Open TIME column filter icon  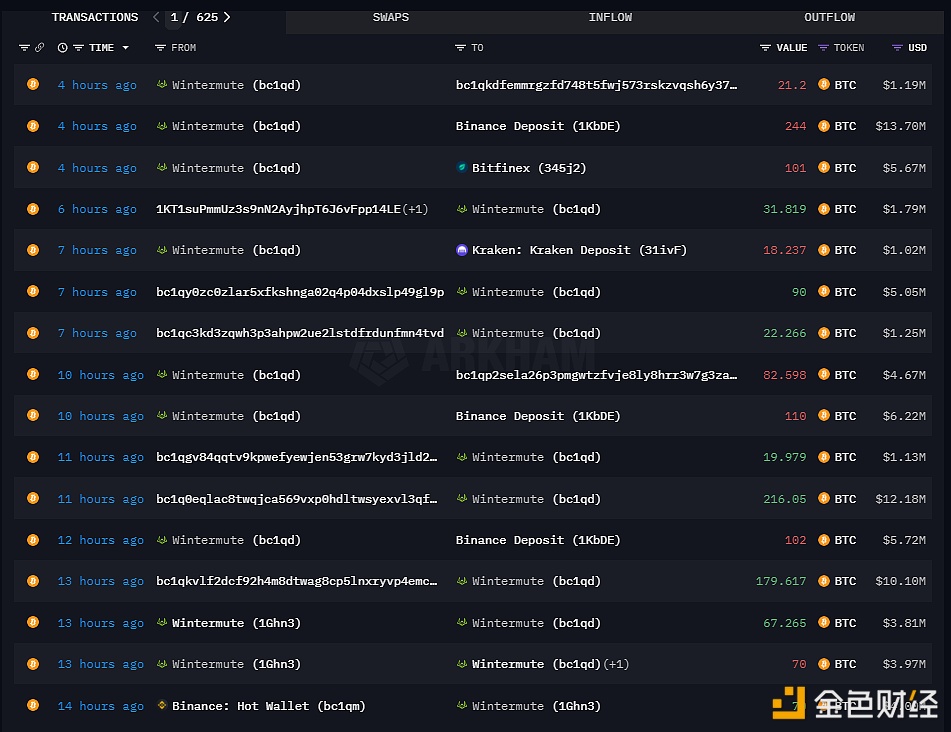(x=78, y=47)
